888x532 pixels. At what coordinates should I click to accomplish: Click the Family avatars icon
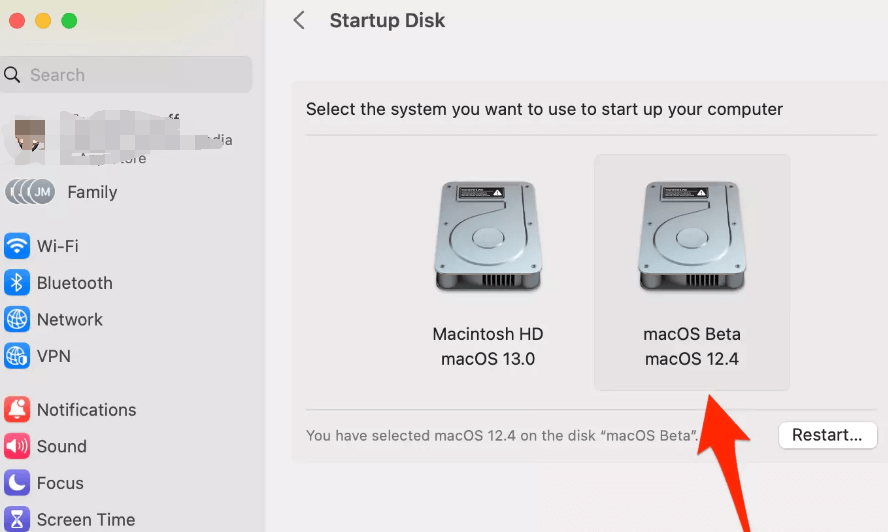click(29, 192)
